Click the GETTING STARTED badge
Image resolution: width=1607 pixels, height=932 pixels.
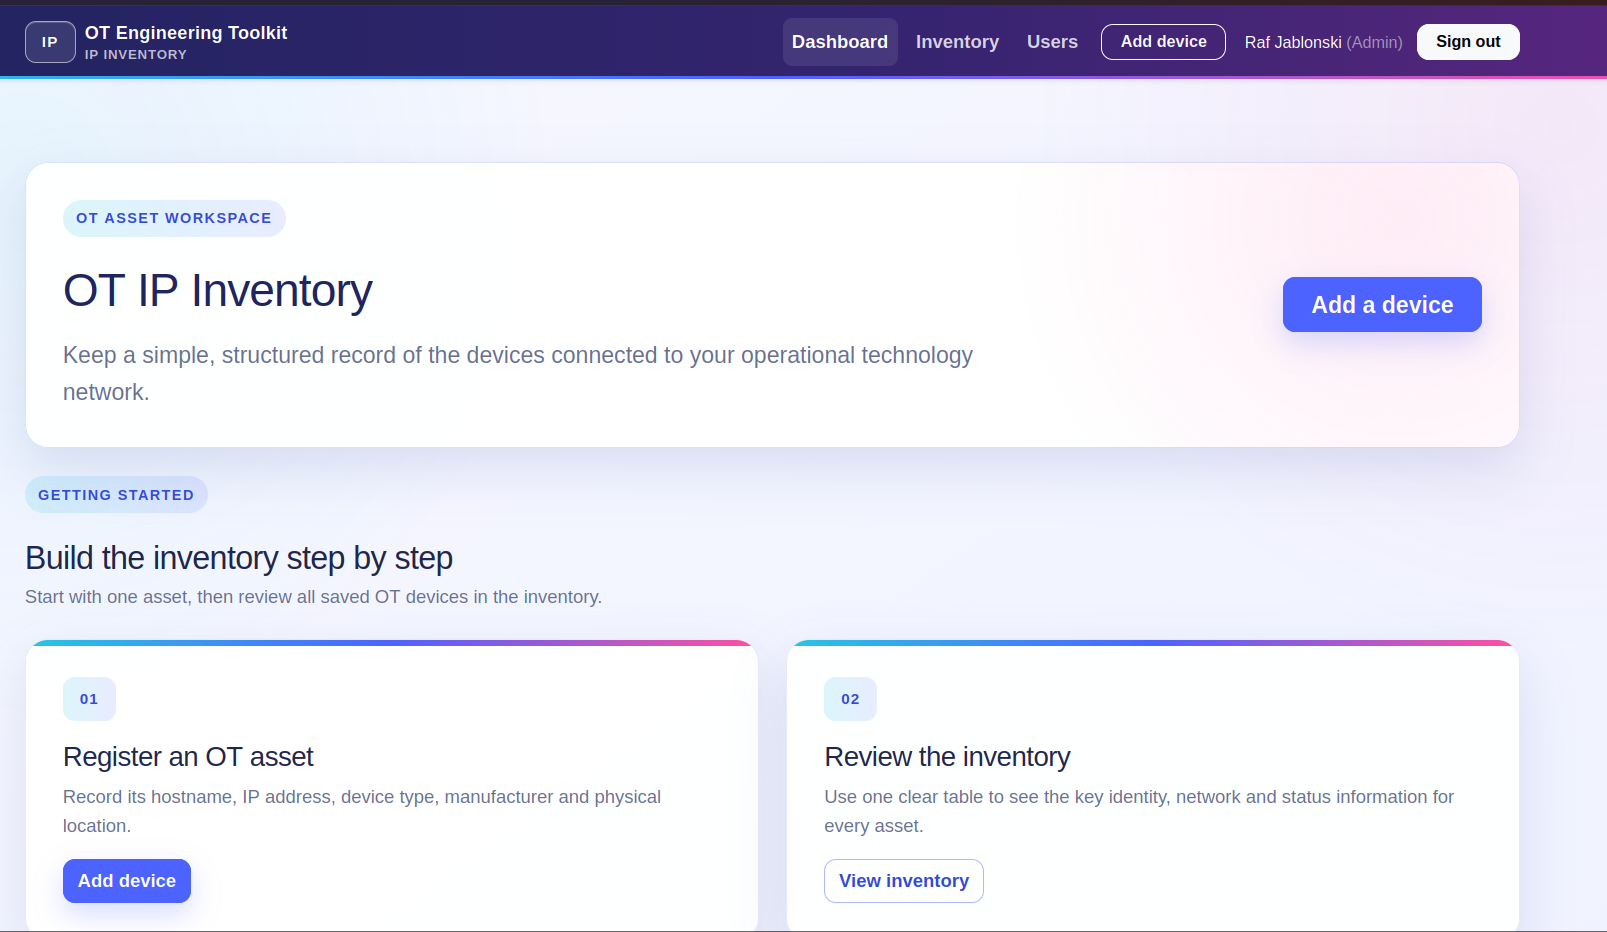coord(116,495)
